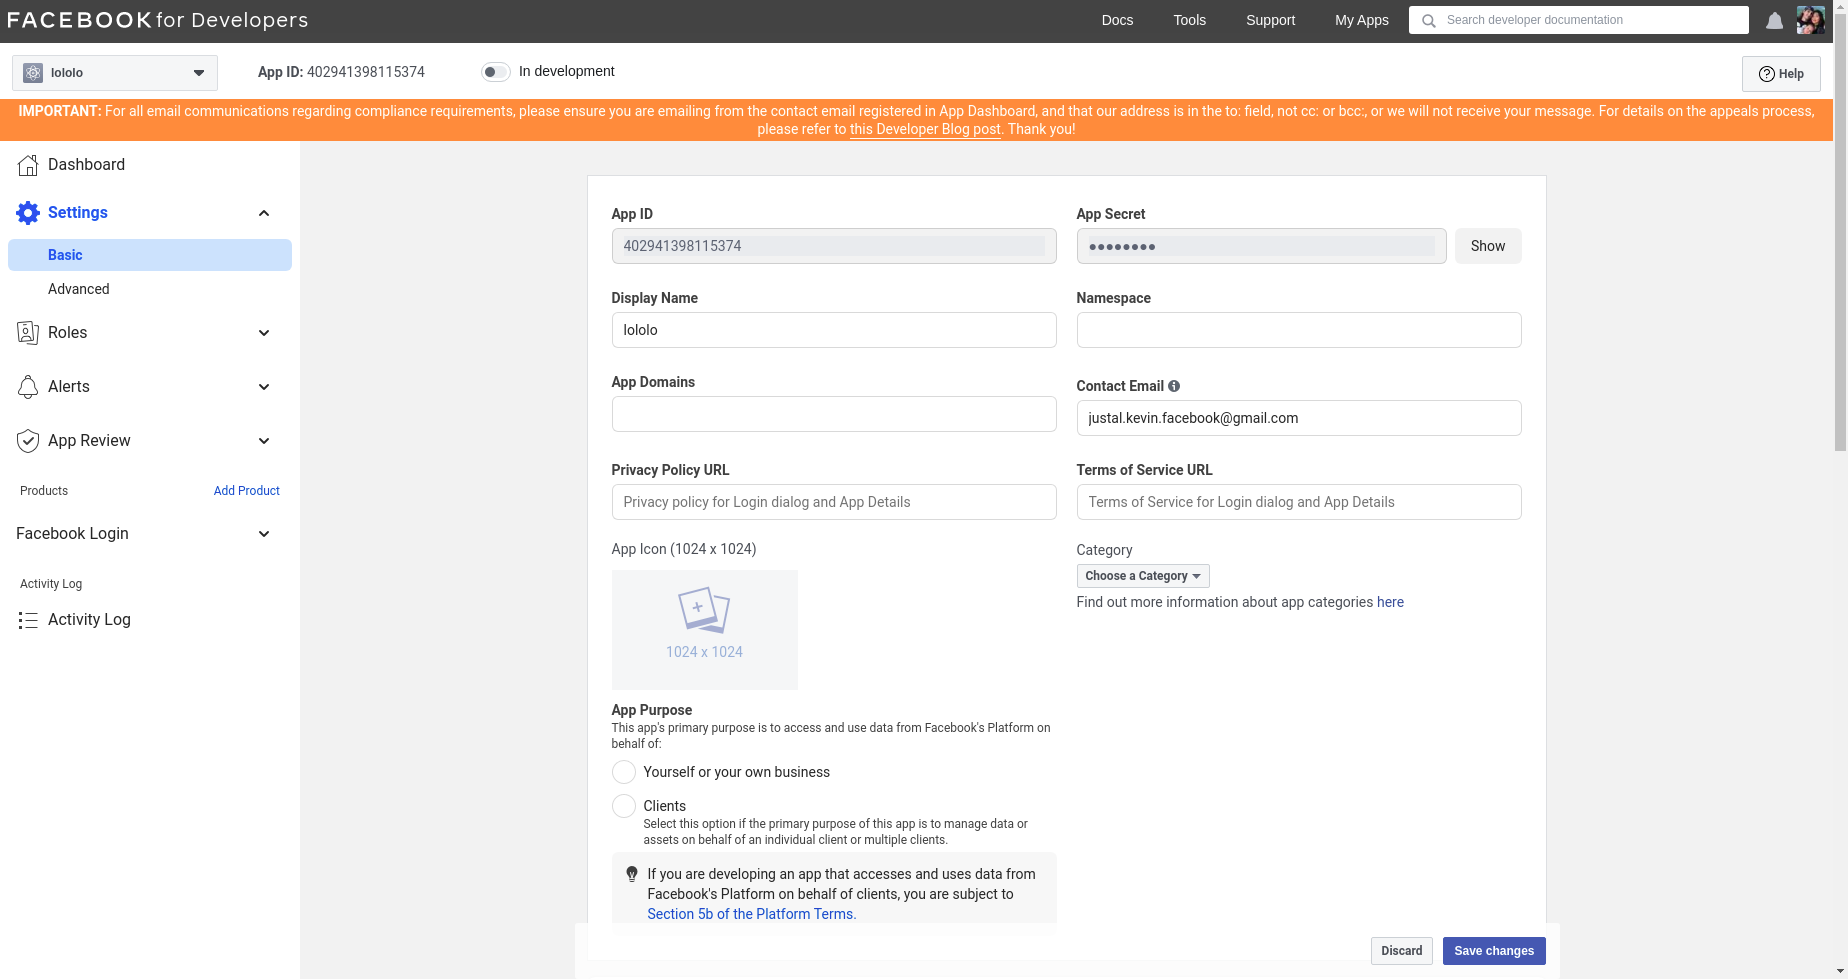Screen dimensions: 1848x979
Task: Click the Activity Log list icon
Action: (x=28, y=620)
